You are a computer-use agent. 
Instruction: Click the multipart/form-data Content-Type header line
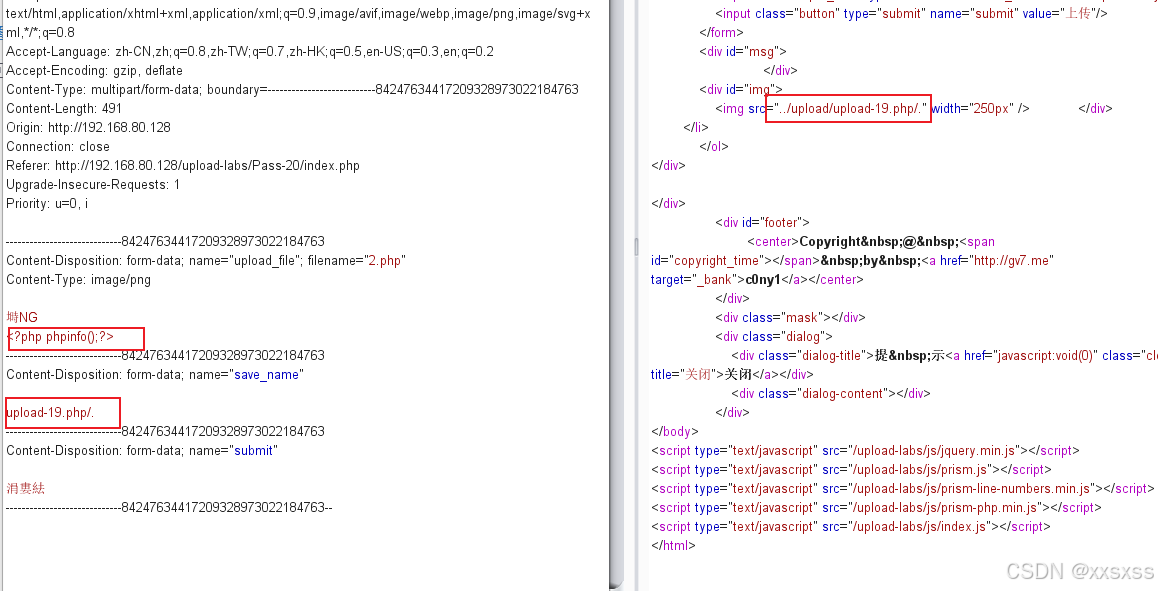pyautogui.click(x=292, y=89)
